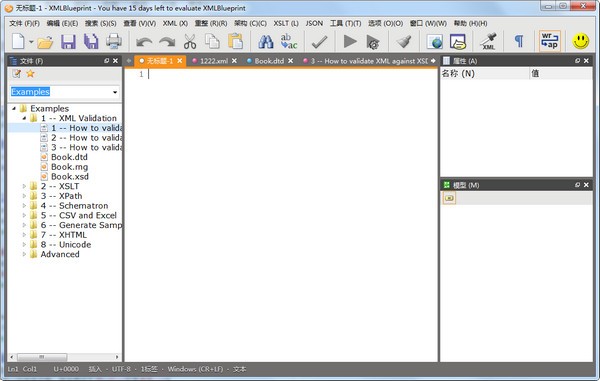Run with the play arrow icon

[350, 41]
